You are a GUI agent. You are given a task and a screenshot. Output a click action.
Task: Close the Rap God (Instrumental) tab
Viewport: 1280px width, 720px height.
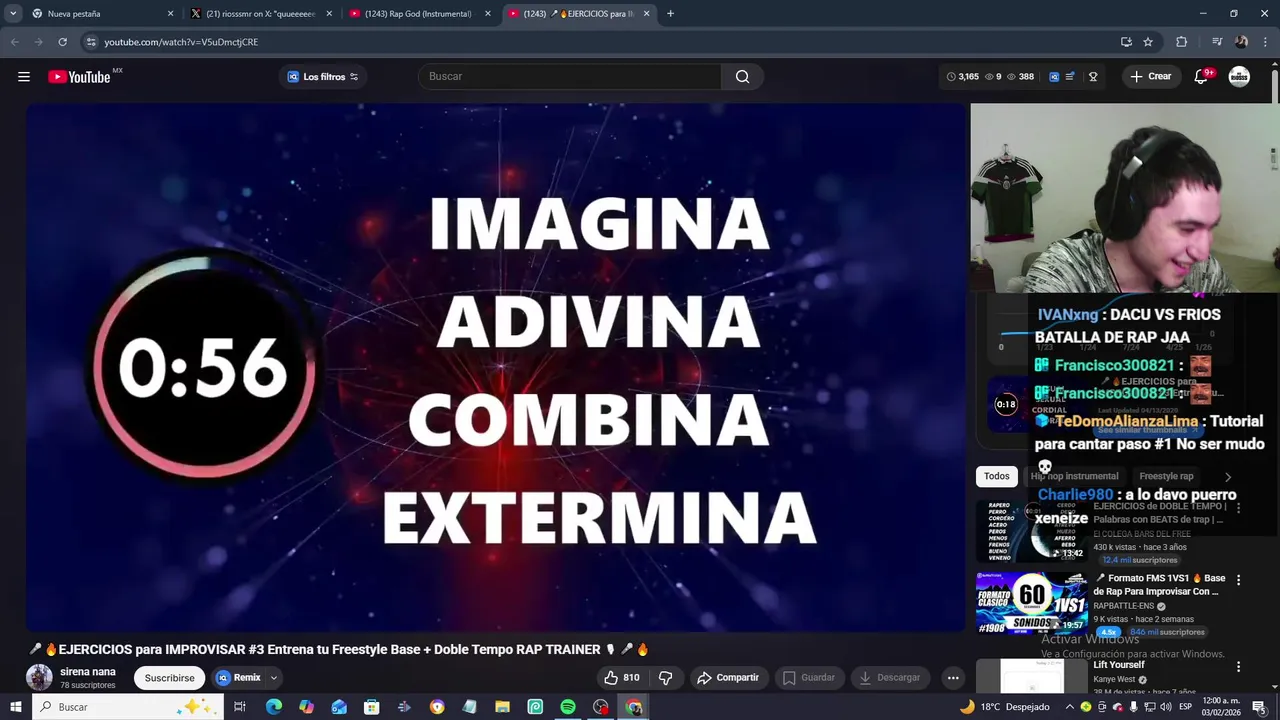[488, 14]
